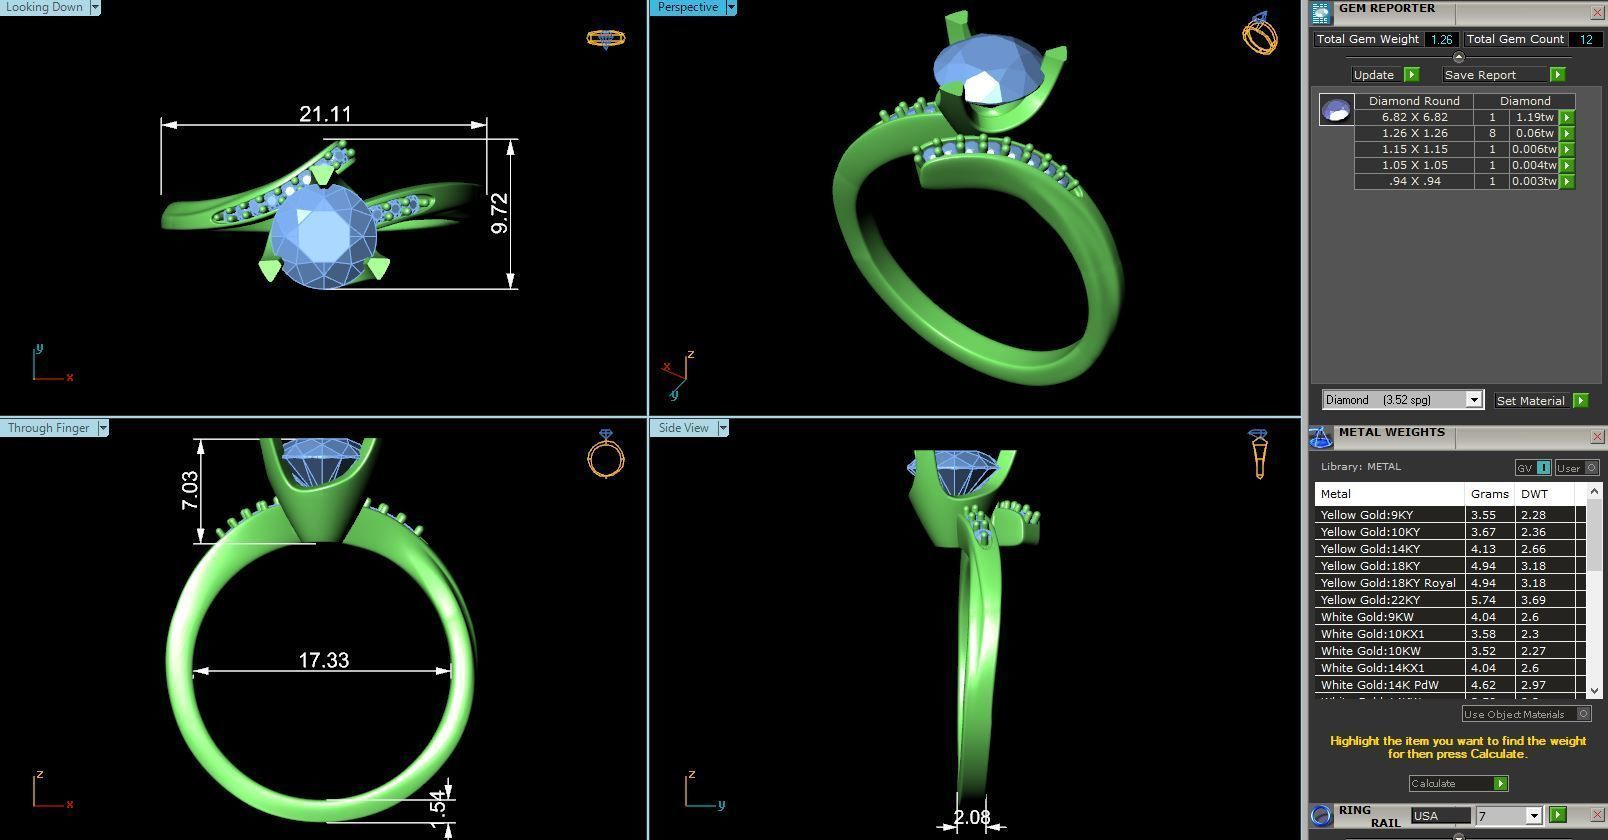Click the Metal column header
This screenshot has height=840, width=1608.
pyautogui.click(x=1390, y=494)
